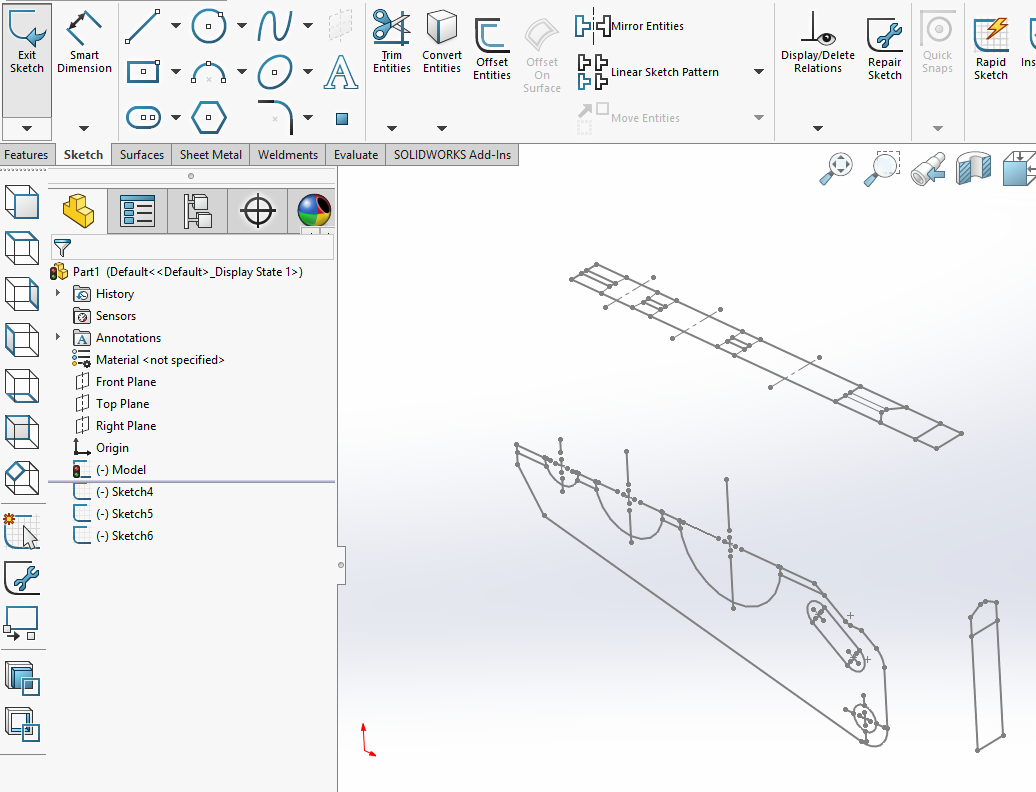
Task: Switch to the SOLIDWORKS Add-Ins tab
Action: pos(452,155)
